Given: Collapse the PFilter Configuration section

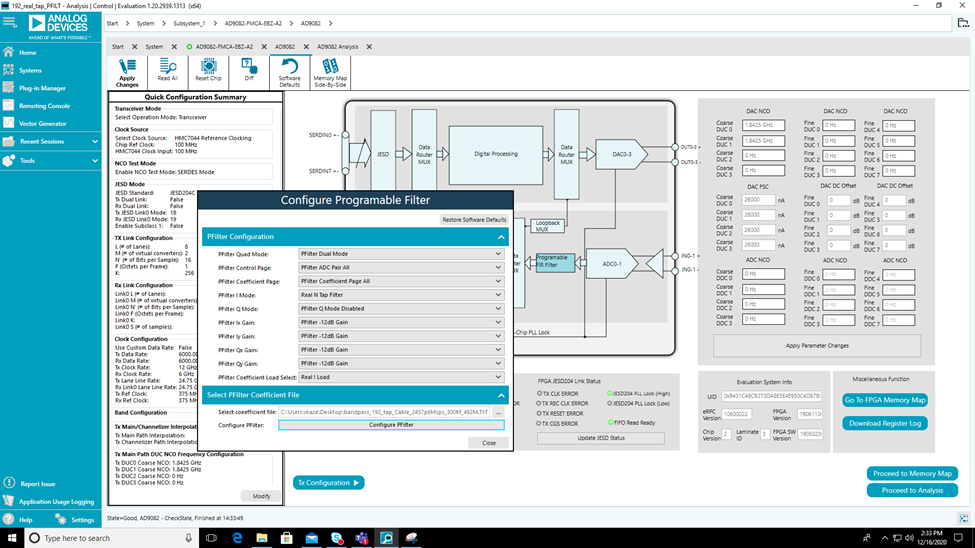Looking at the screenshot, I should 501,237.
